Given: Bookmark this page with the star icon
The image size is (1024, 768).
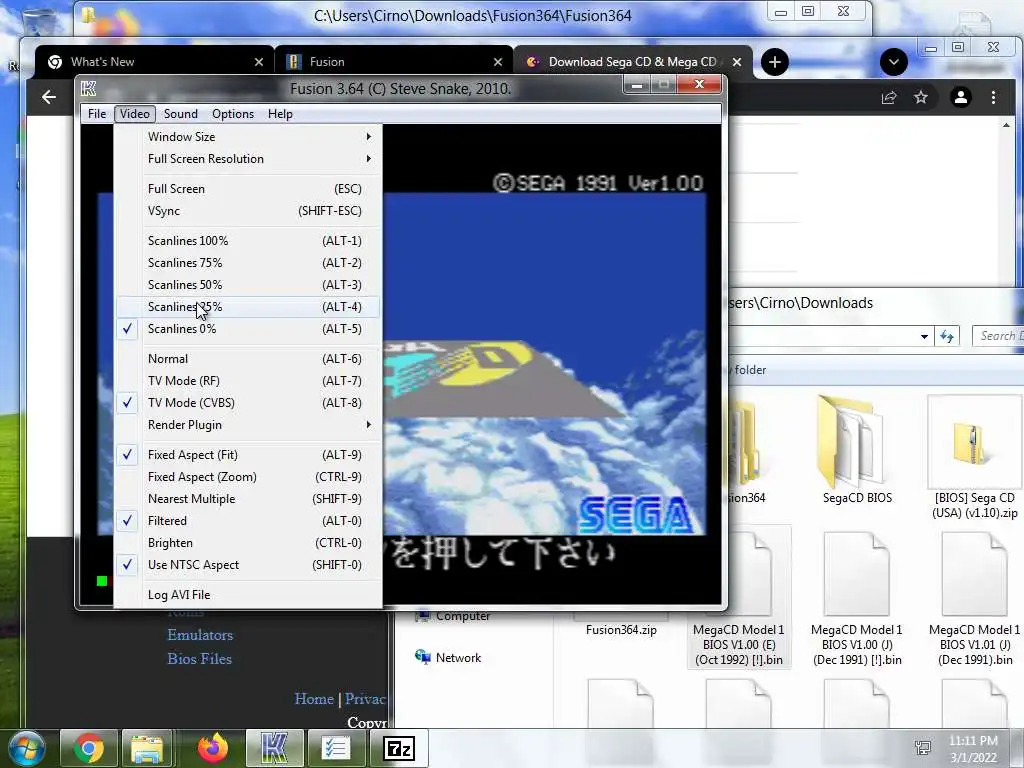Looking at the screenshot, I should pos(921,97).
